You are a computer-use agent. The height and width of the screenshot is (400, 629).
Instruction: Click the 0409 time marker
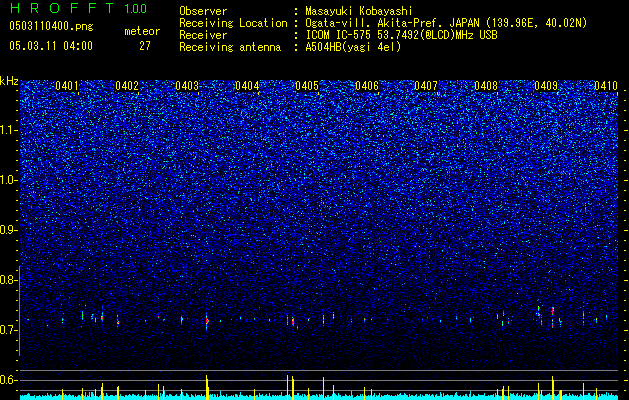546,85
